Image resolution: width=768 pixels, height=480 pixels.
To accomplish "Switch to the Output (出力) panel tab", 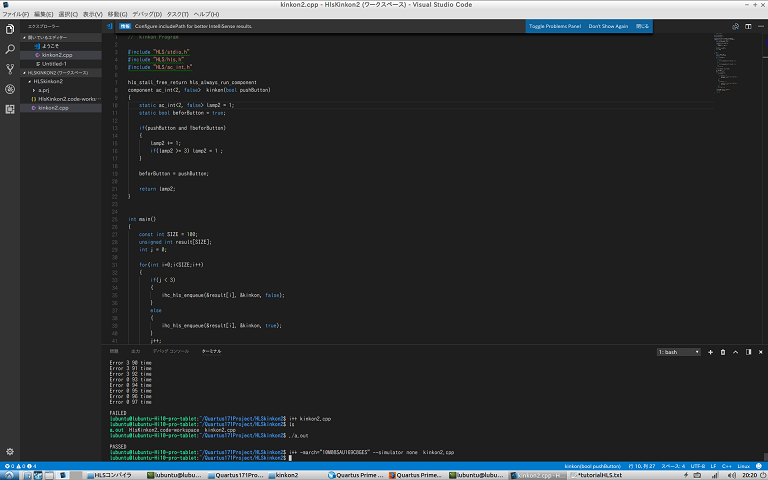I will (x=135, y=351).
